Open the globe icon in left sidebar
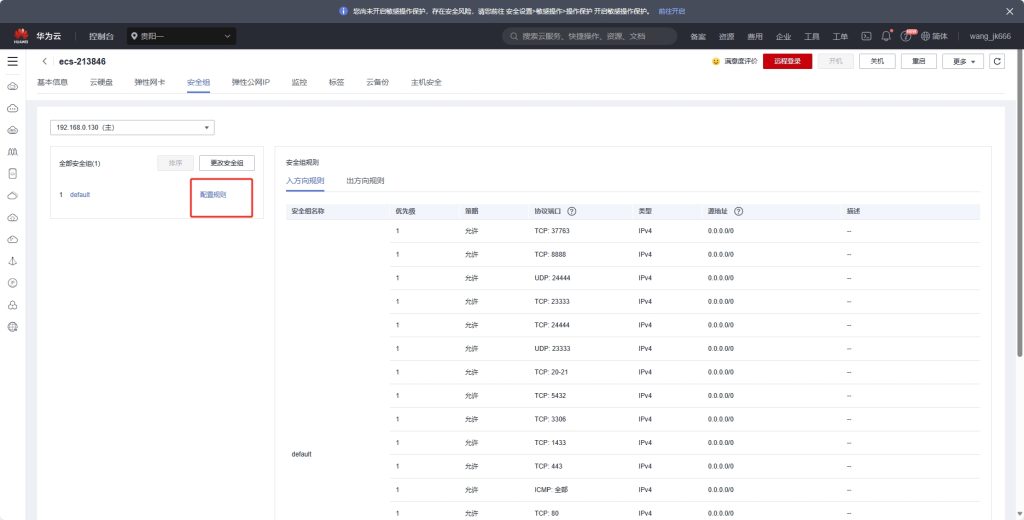The height and width of the screenshot is (520, 1024). pos(12,327)
